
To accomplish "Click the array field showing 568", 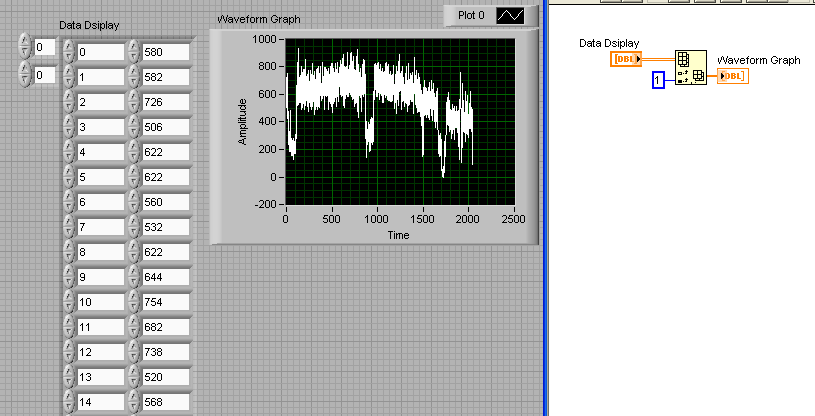I will pyautogui.click(x=166, y=401).
